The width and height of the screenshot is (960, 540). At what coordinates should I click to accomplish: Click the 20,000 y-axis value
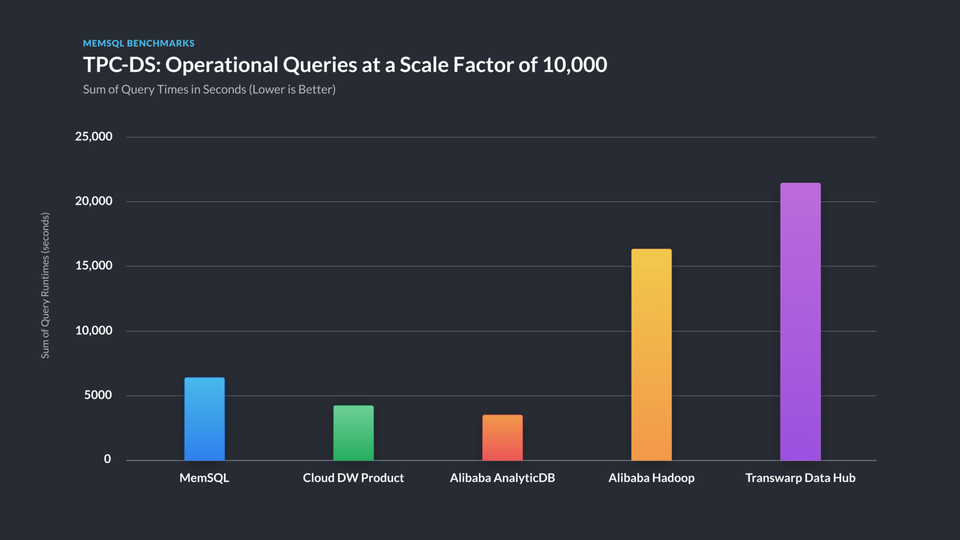pos(93,202)
